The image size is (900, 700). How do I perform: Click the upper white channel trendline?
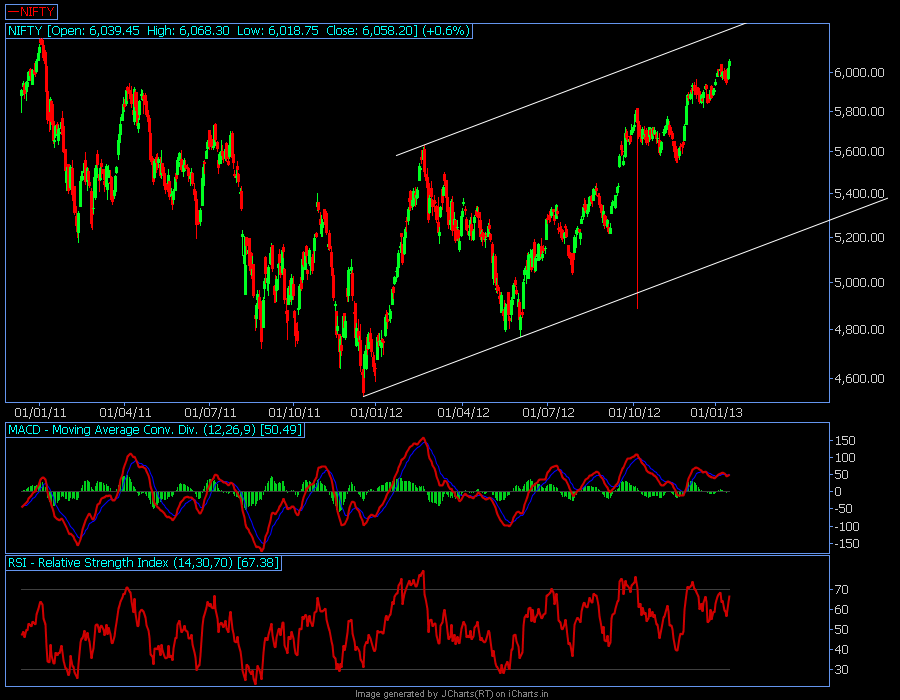[571, 90]
